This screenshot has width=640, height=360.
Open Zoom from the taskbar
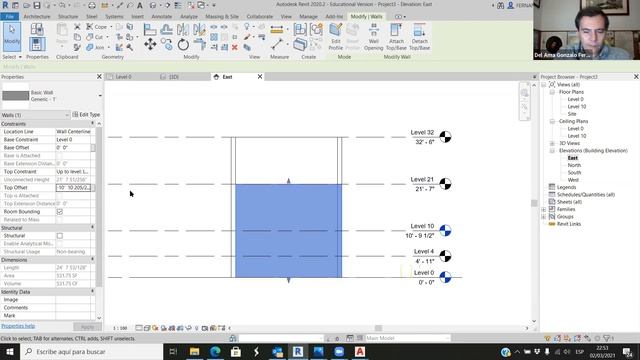pos(339,351)
